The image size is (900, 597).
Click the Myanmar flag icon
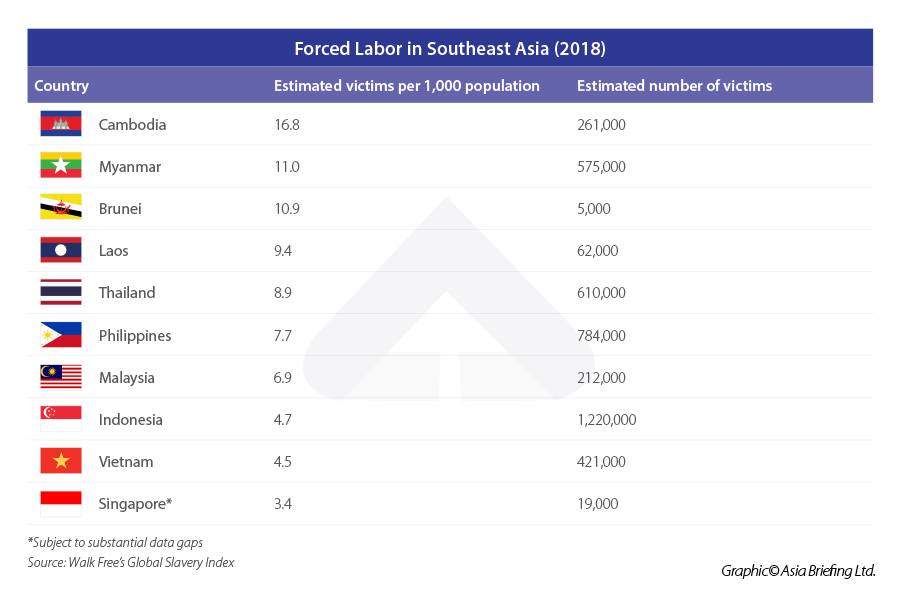pos(61,166)
